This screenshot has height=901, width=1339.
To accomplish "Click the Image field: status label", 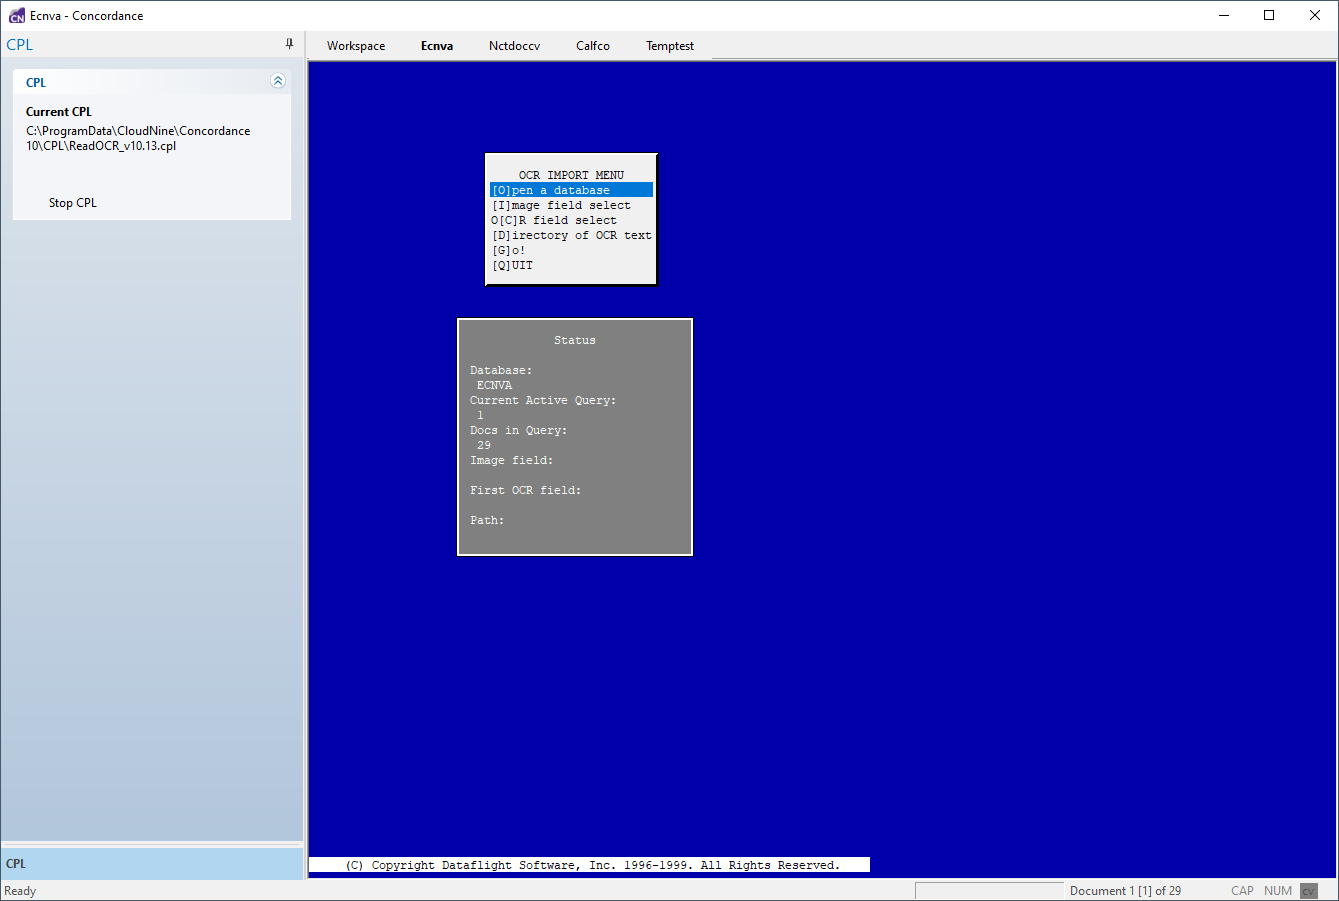I will pyautogui.click(x=511, y=460).
